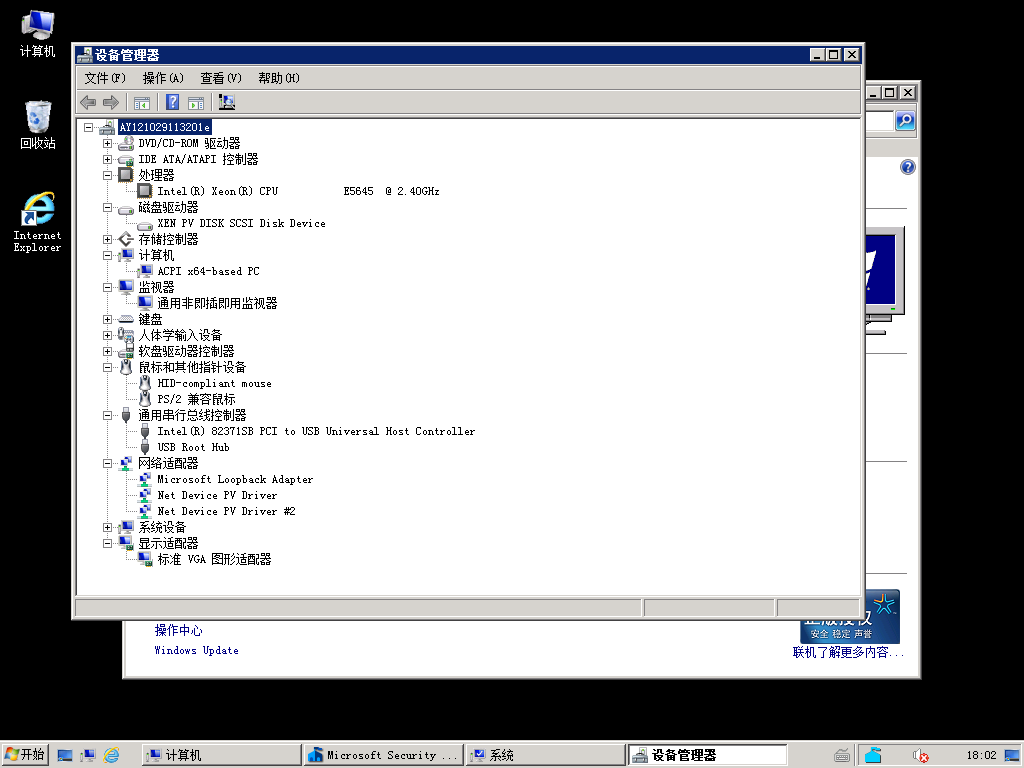
Task: Select 通用非即插即用监视器 entry
Action: (217, 304)
